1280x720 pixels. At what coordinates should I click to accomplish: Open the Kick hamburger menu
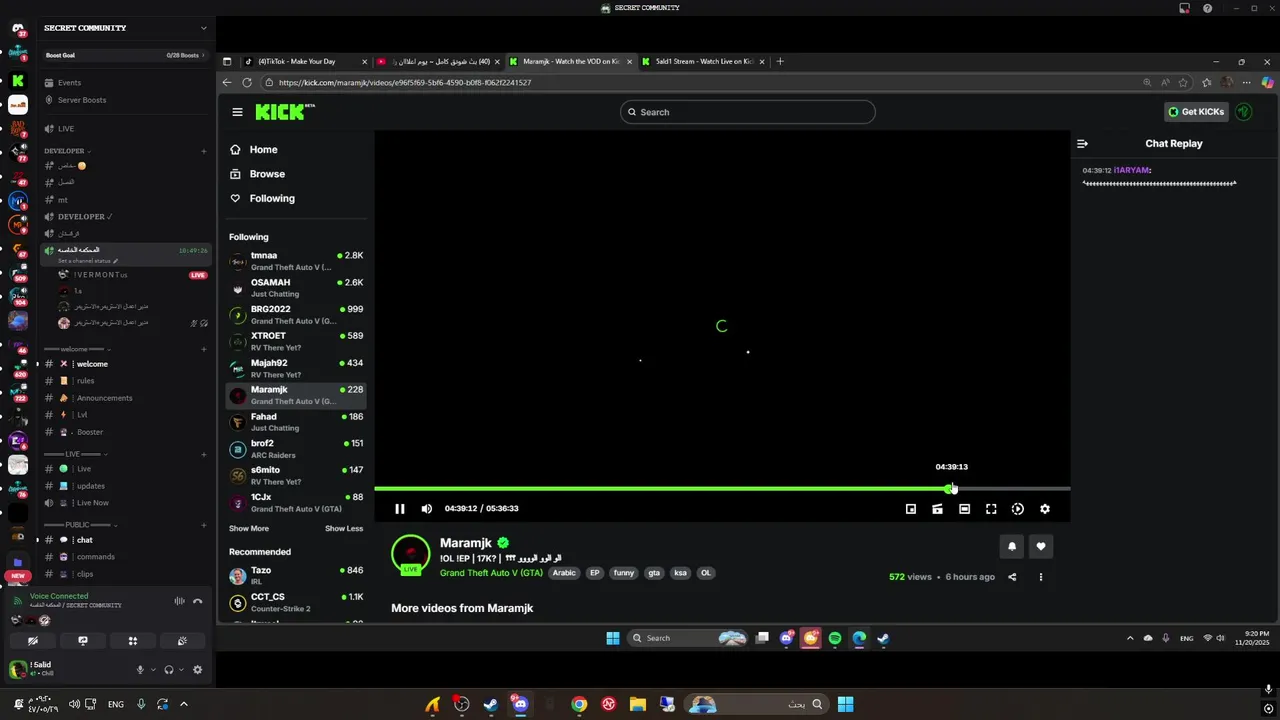pyautogui.click(x=237, y=112)
